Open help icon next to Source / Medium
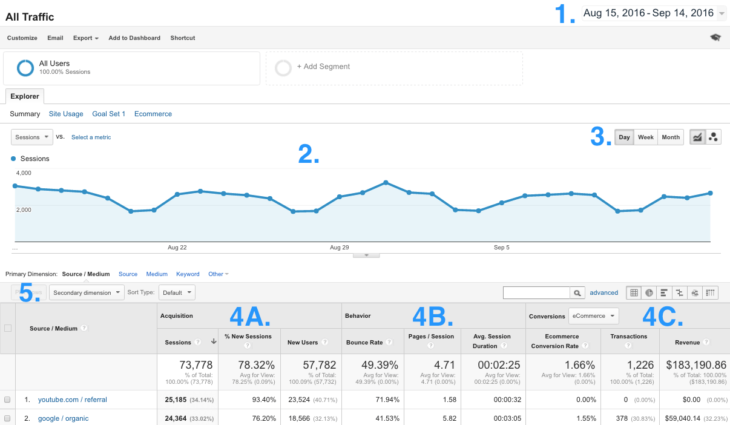The width and height of the screenshot is (730, 425). click(x=84, y=328)
